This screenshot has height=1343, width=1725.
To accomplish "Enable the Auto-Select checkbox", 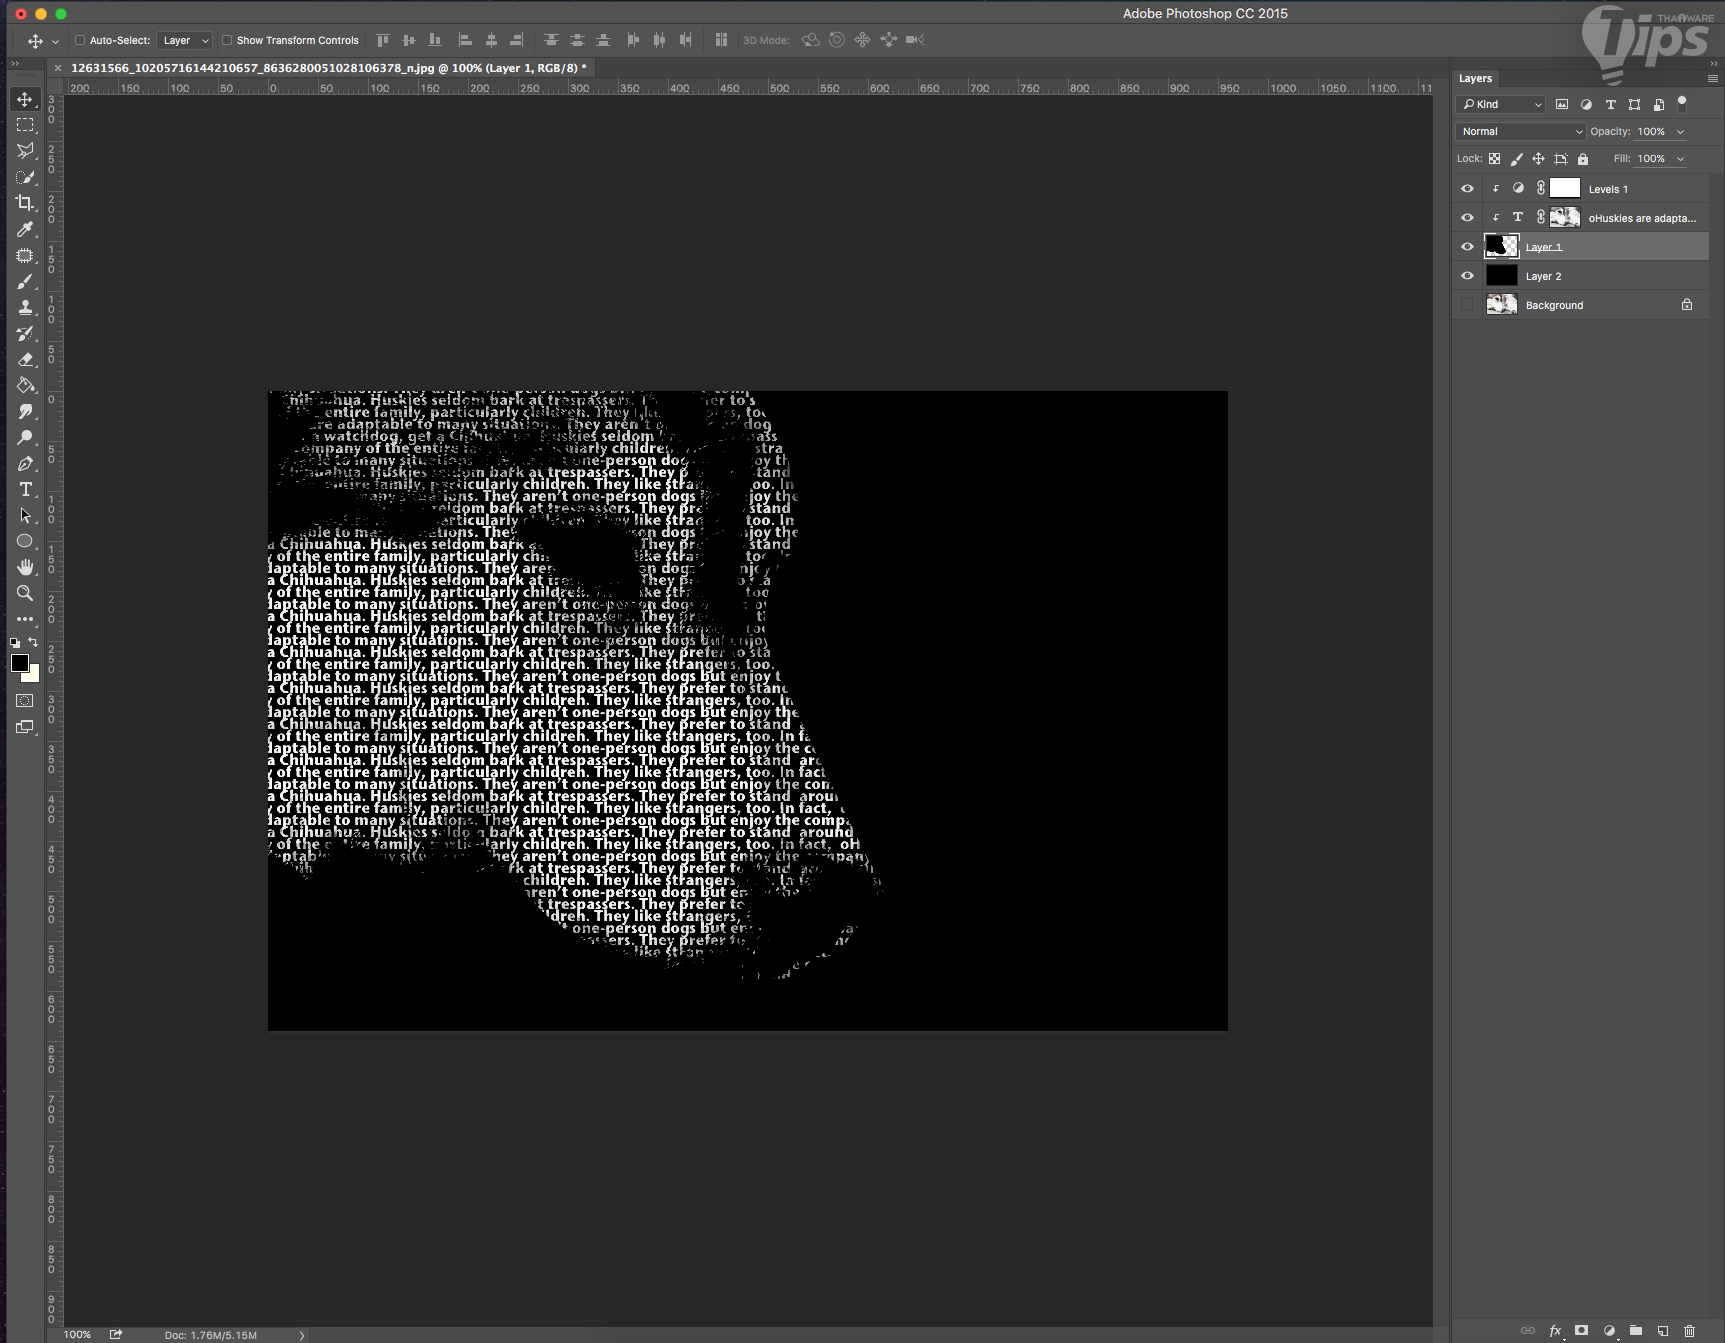I will [80, 40].
